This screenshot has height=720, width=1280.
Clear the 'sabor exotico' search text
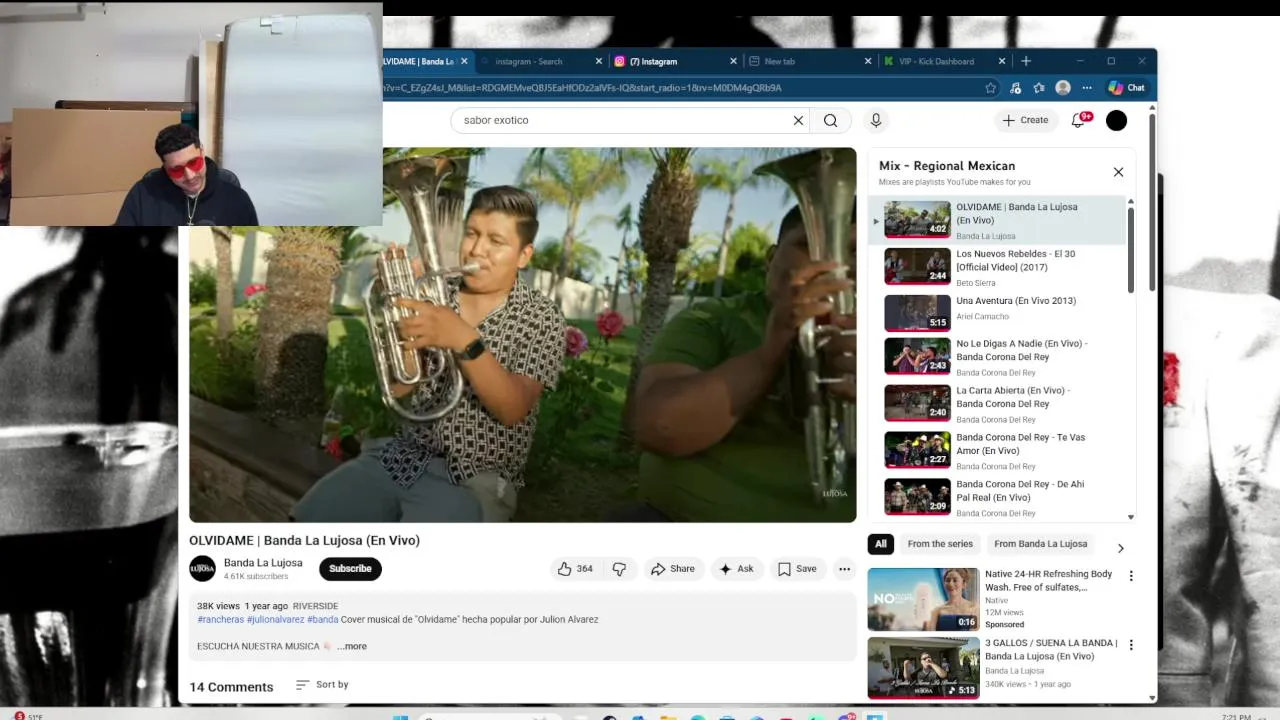coord(798,120)
